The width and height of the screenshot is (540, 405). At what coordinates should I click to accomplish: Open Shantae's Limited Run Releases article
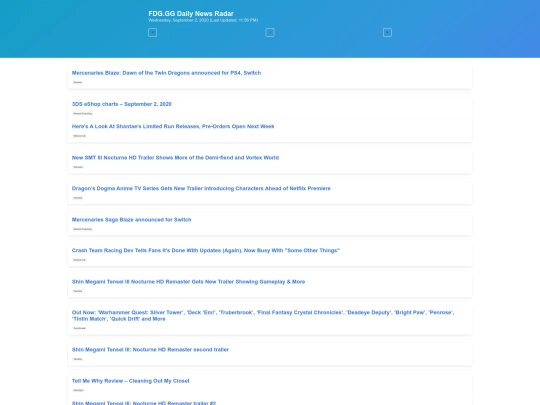tap(173, 126)
